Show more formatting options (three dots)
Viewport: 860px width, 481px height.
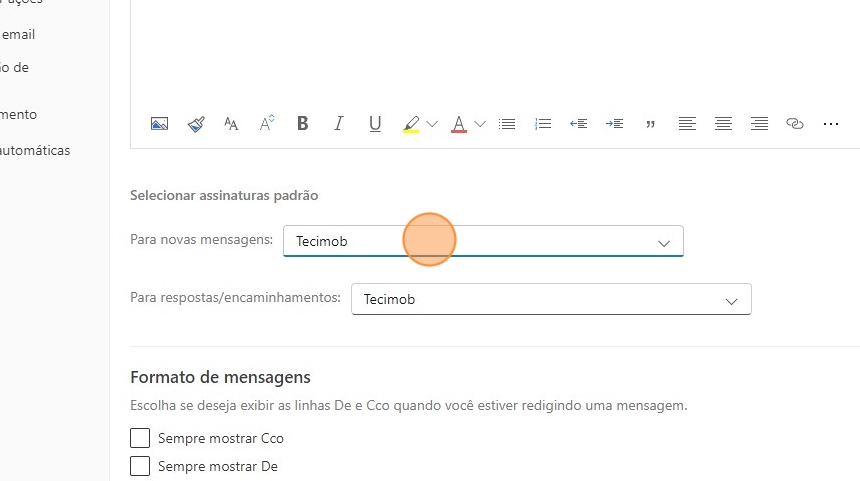pos(831,124)
